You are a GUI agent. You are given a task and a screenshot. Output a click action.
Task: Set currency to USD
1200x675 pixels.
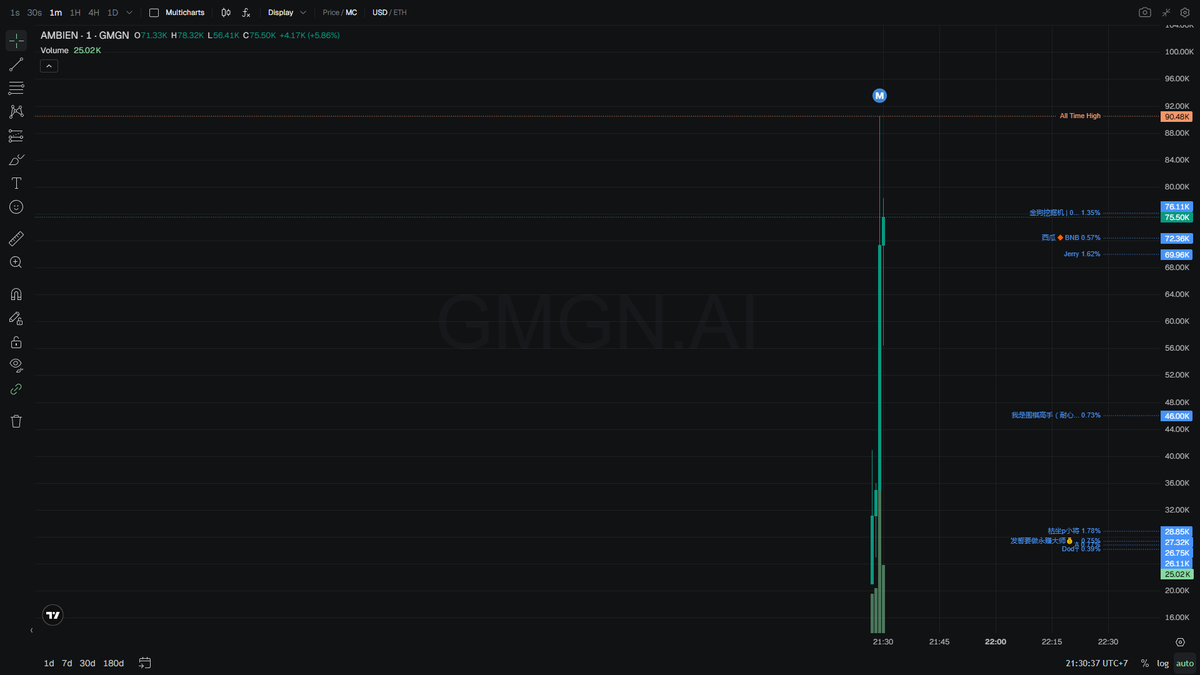click(379, 13)
